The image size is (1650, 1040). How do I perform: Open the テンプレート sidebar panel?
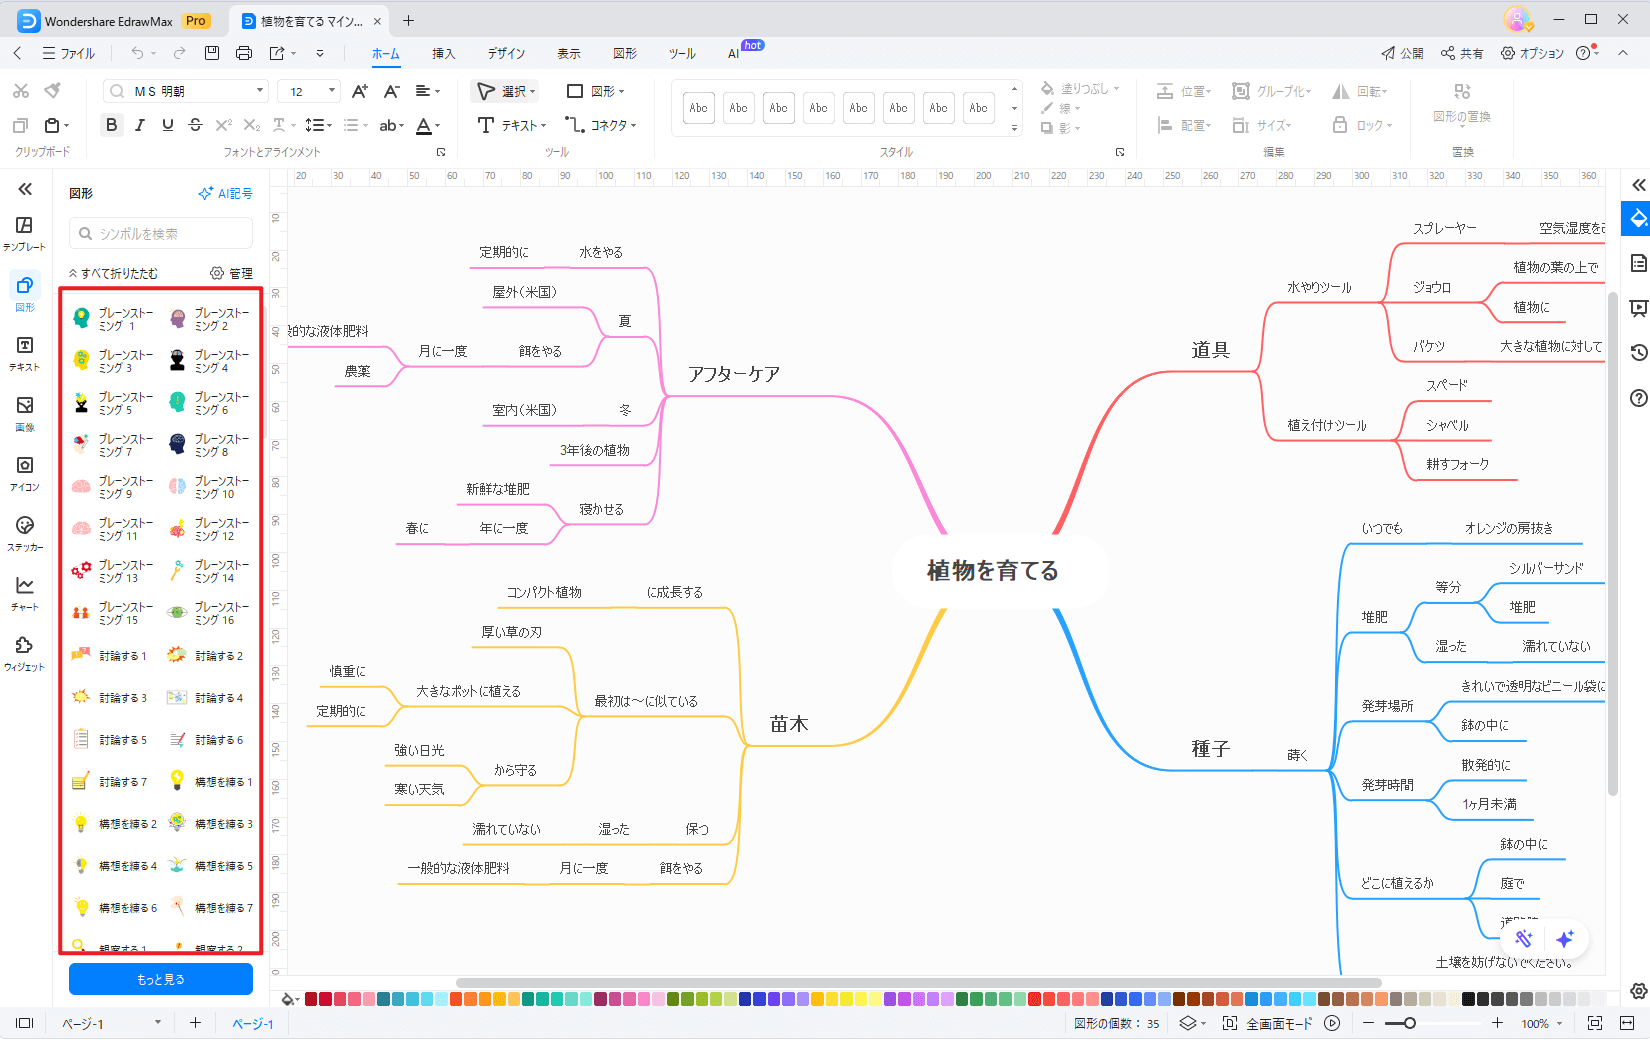coord(25,233)
